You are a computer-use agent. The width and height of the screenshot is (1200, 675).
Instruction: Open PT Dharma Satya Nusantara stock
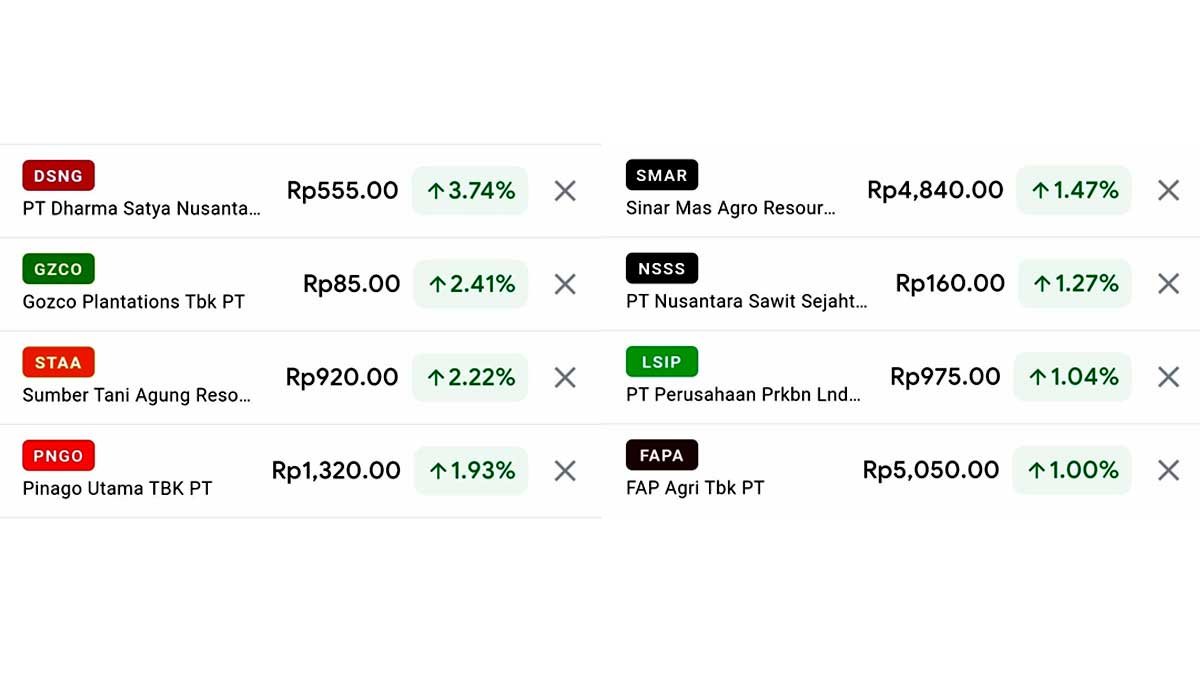(141, 209)
